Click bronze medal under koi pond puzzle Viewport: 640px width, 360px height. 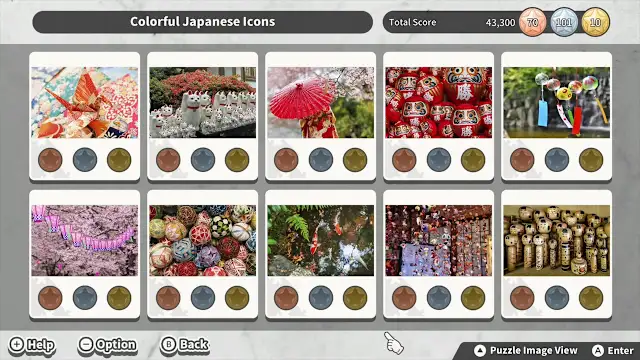click(286, 298)
